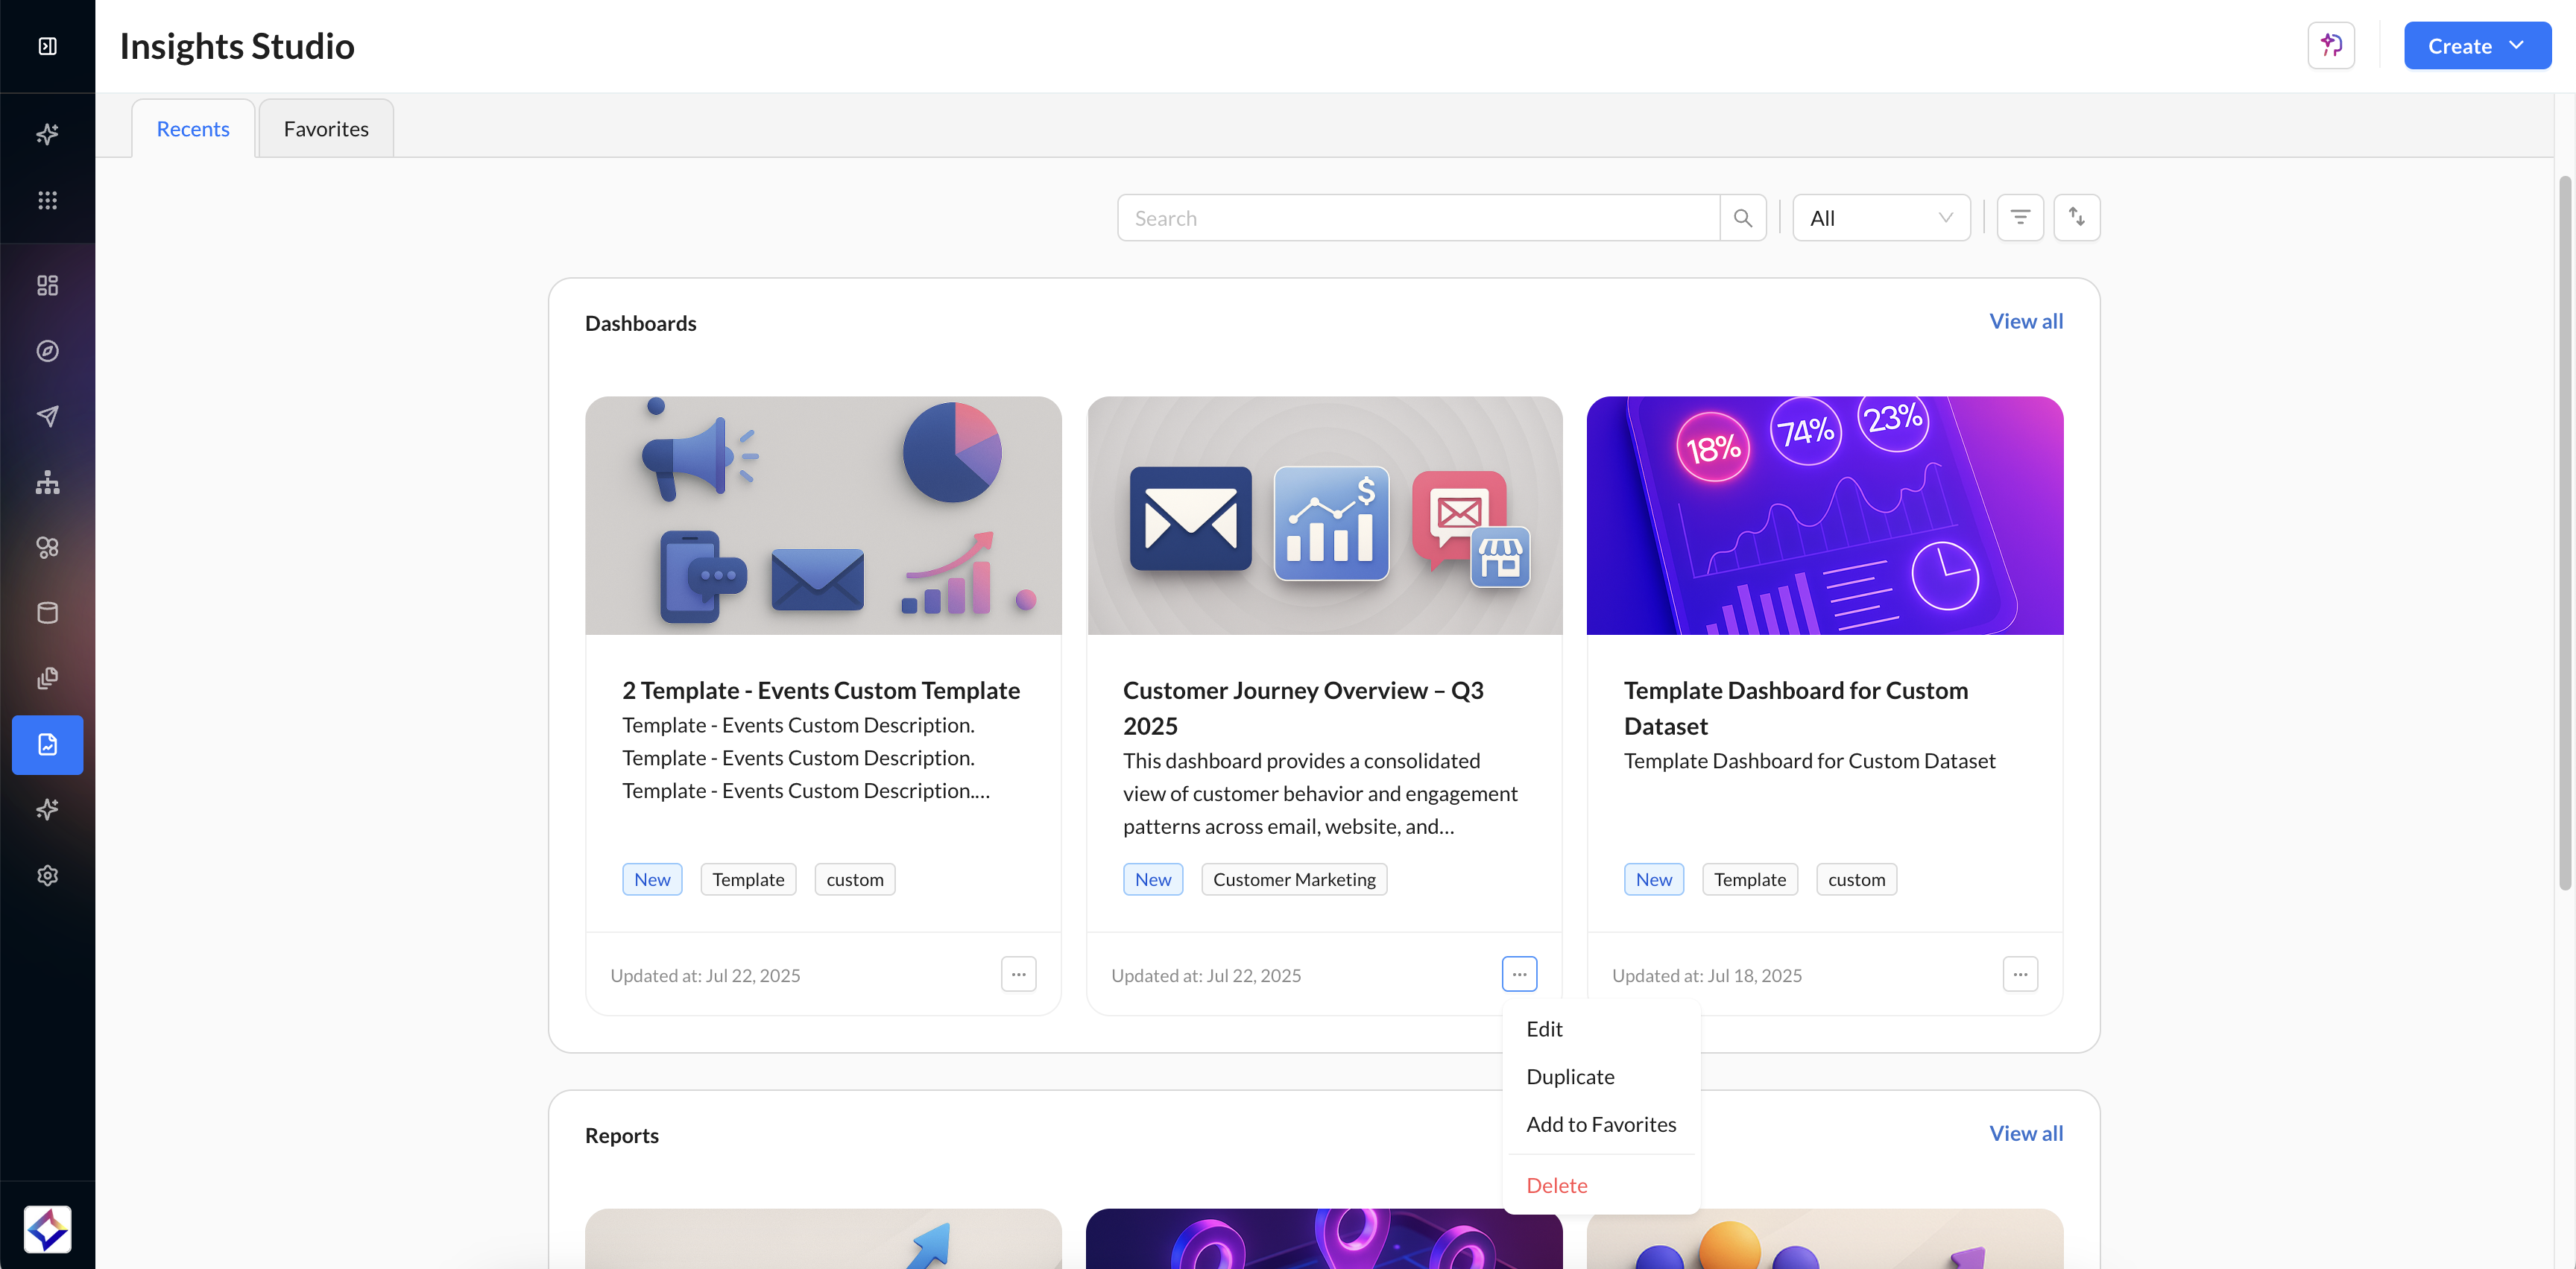Open the hierarchy org chart sidebar icon
The image size is (2576, 1269).
coord(47,482)
